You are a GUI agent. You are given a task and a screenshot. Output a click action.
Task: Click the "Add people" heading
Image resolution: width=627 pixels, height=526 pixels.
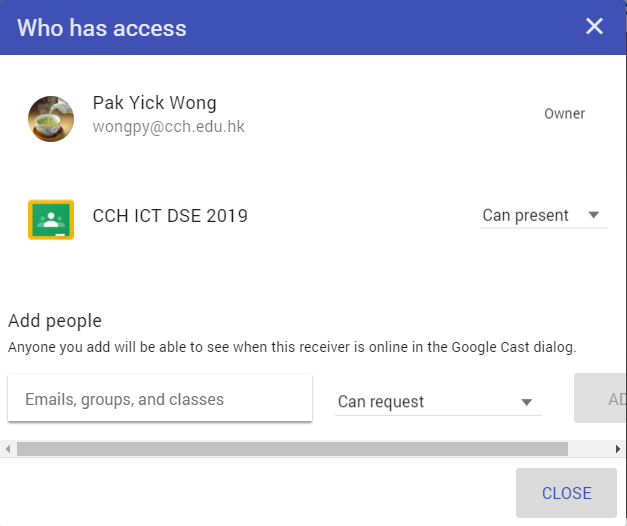point(55,321)
